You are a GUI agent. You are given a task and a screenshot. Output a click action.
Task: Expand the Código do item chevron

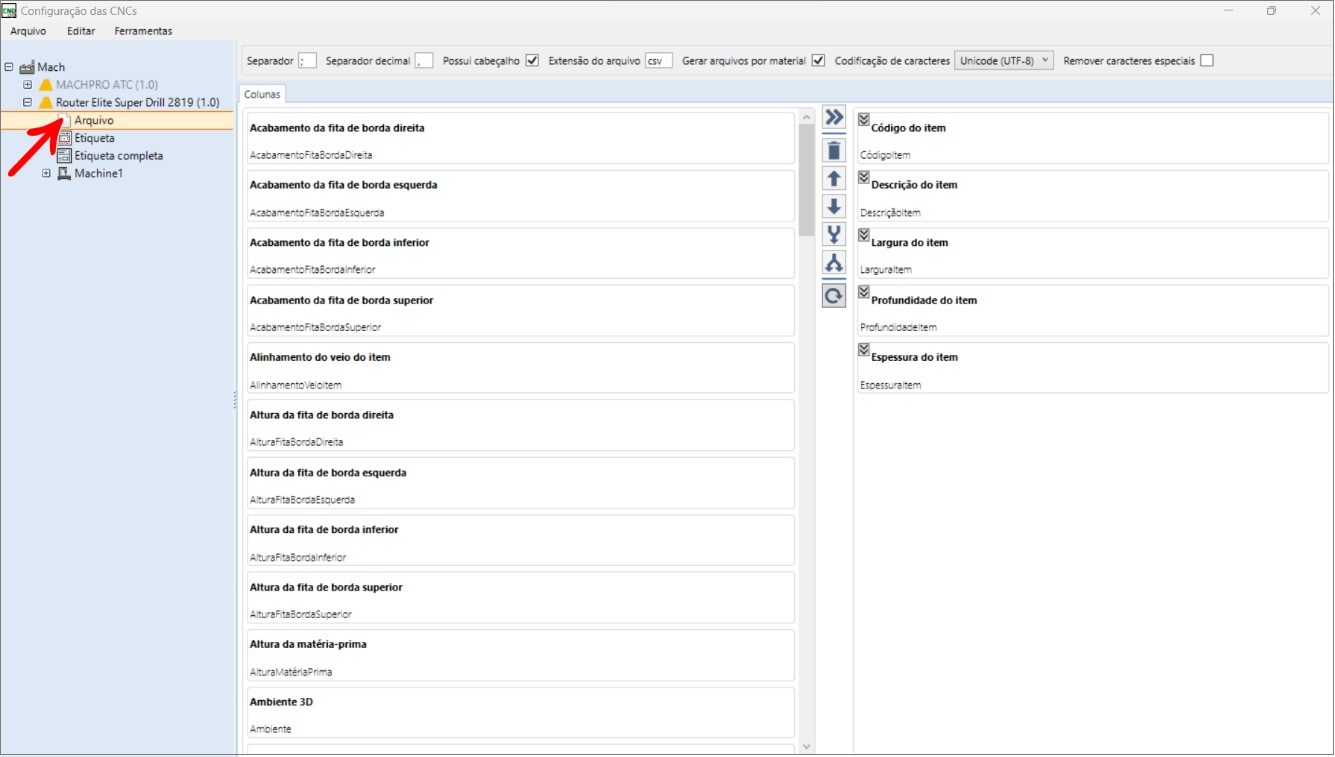point(865,120)
